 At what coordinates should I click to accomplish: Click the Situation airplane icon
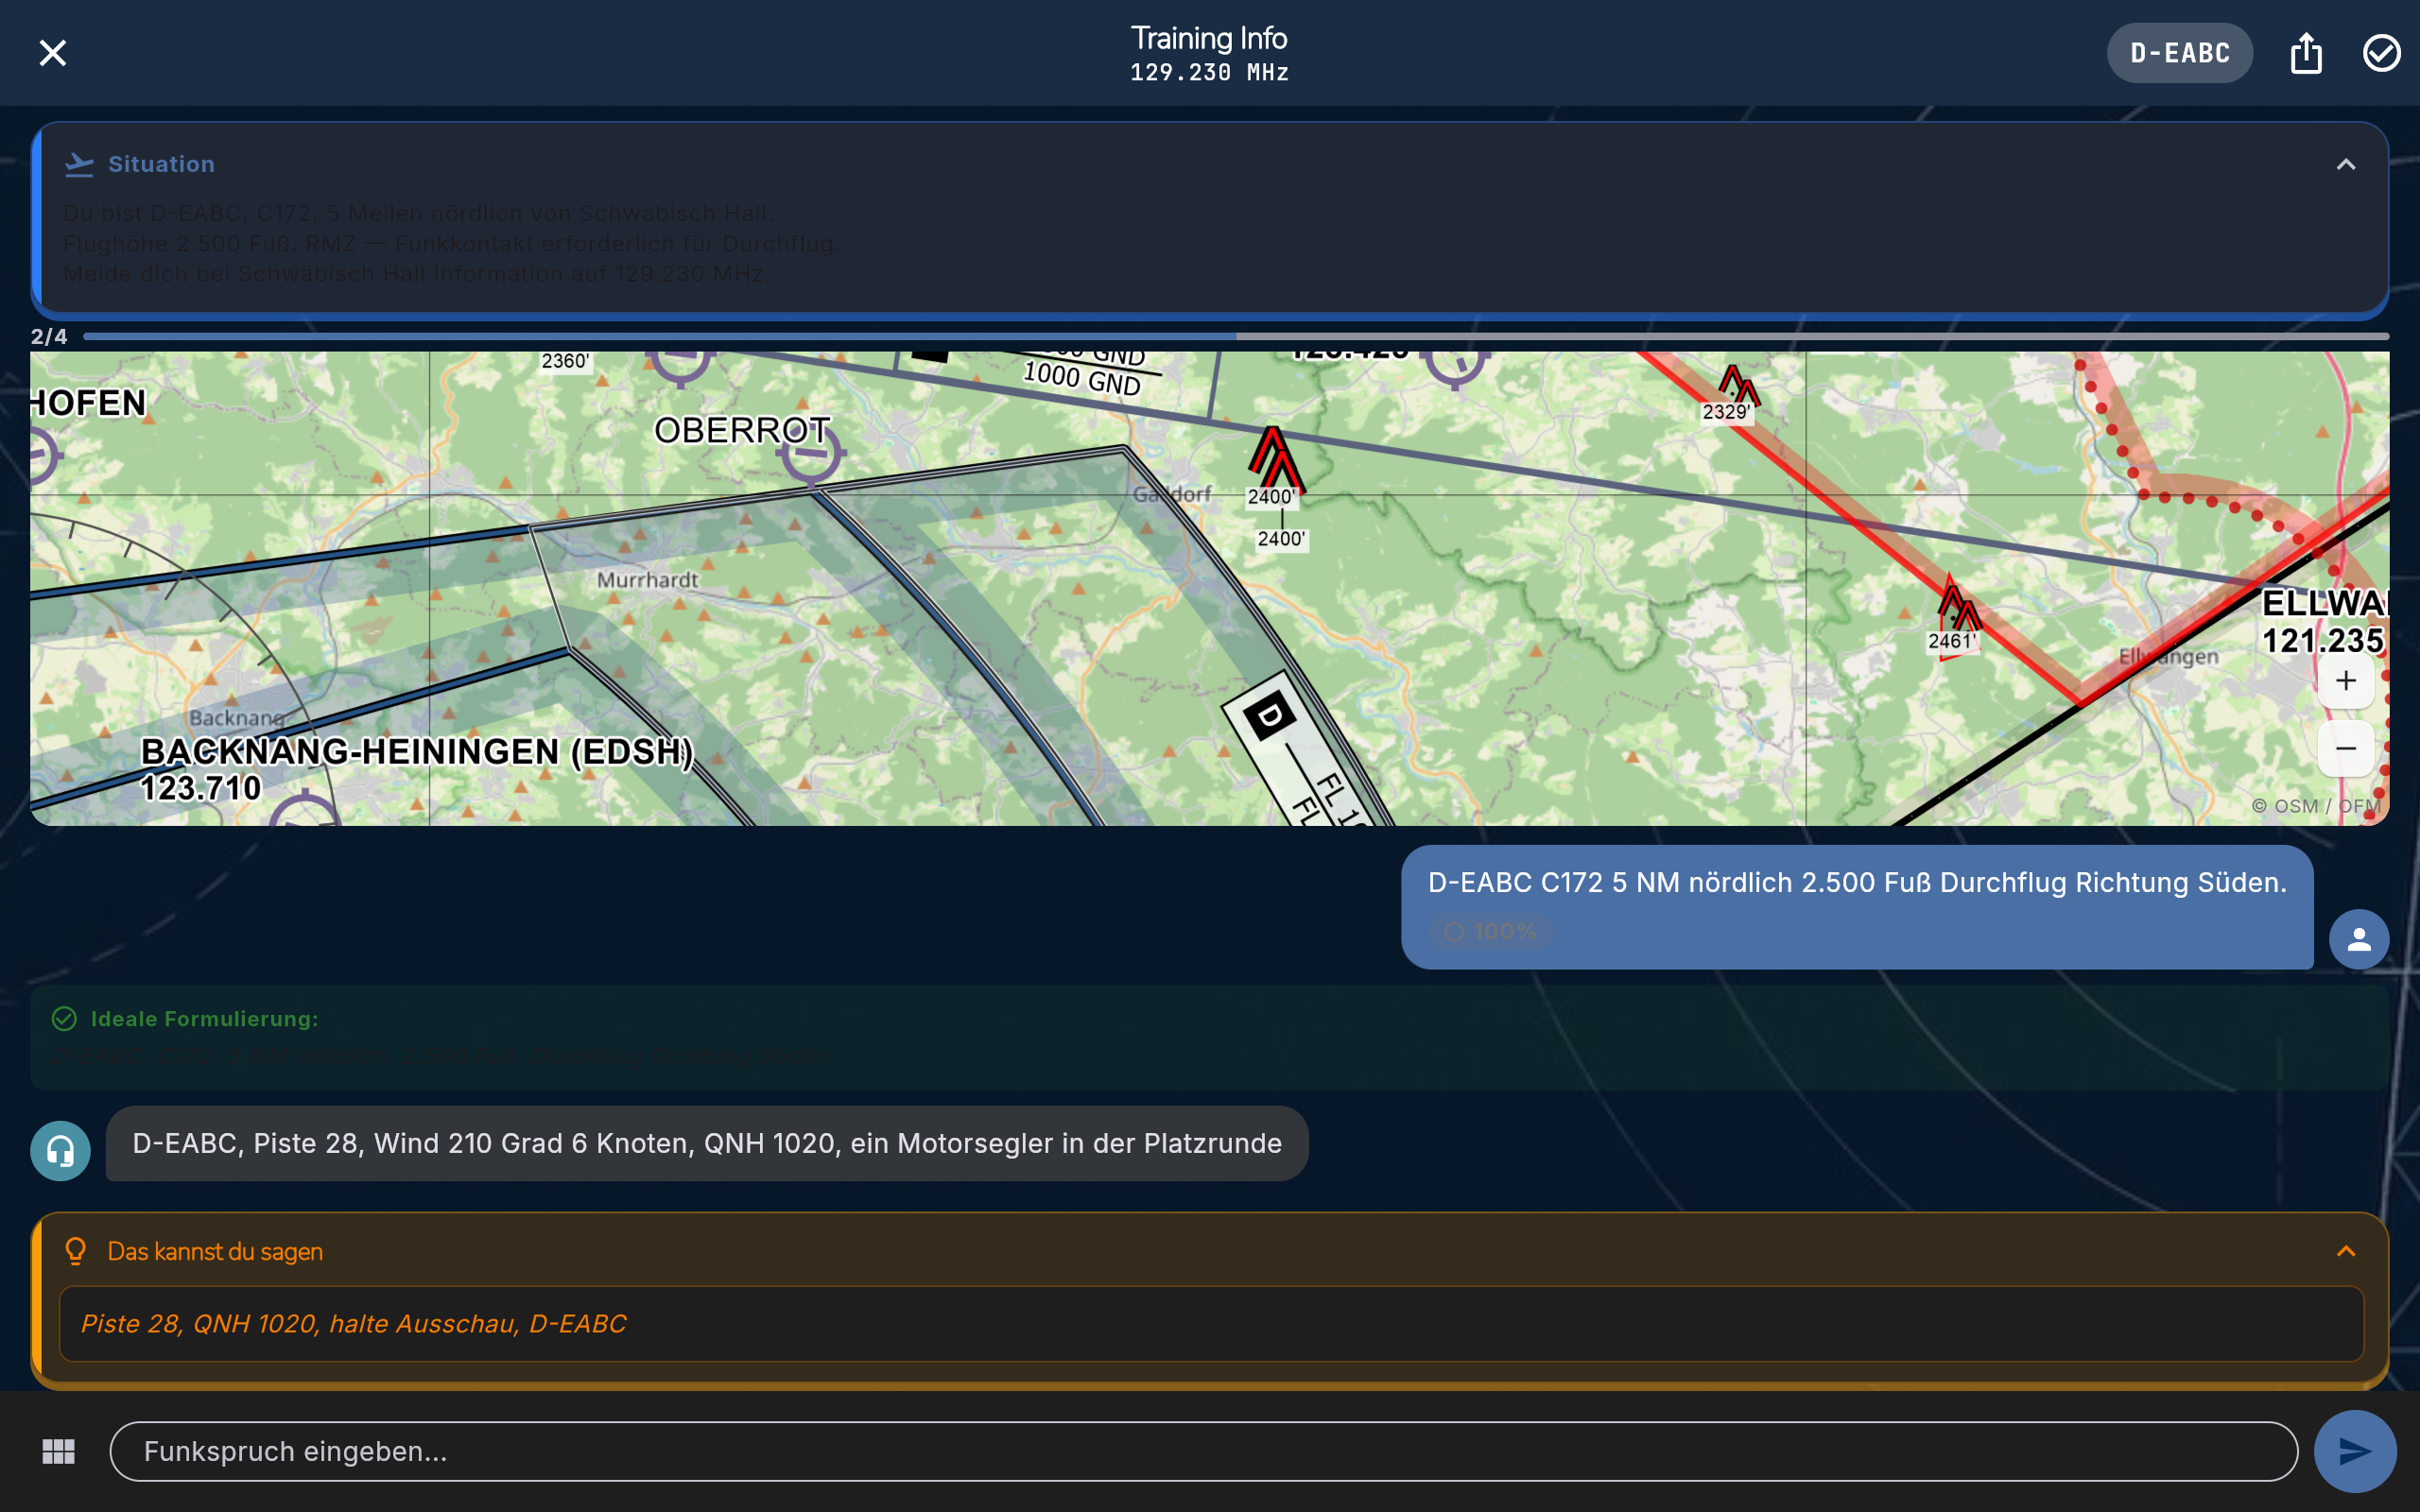(x=79, y=164)
